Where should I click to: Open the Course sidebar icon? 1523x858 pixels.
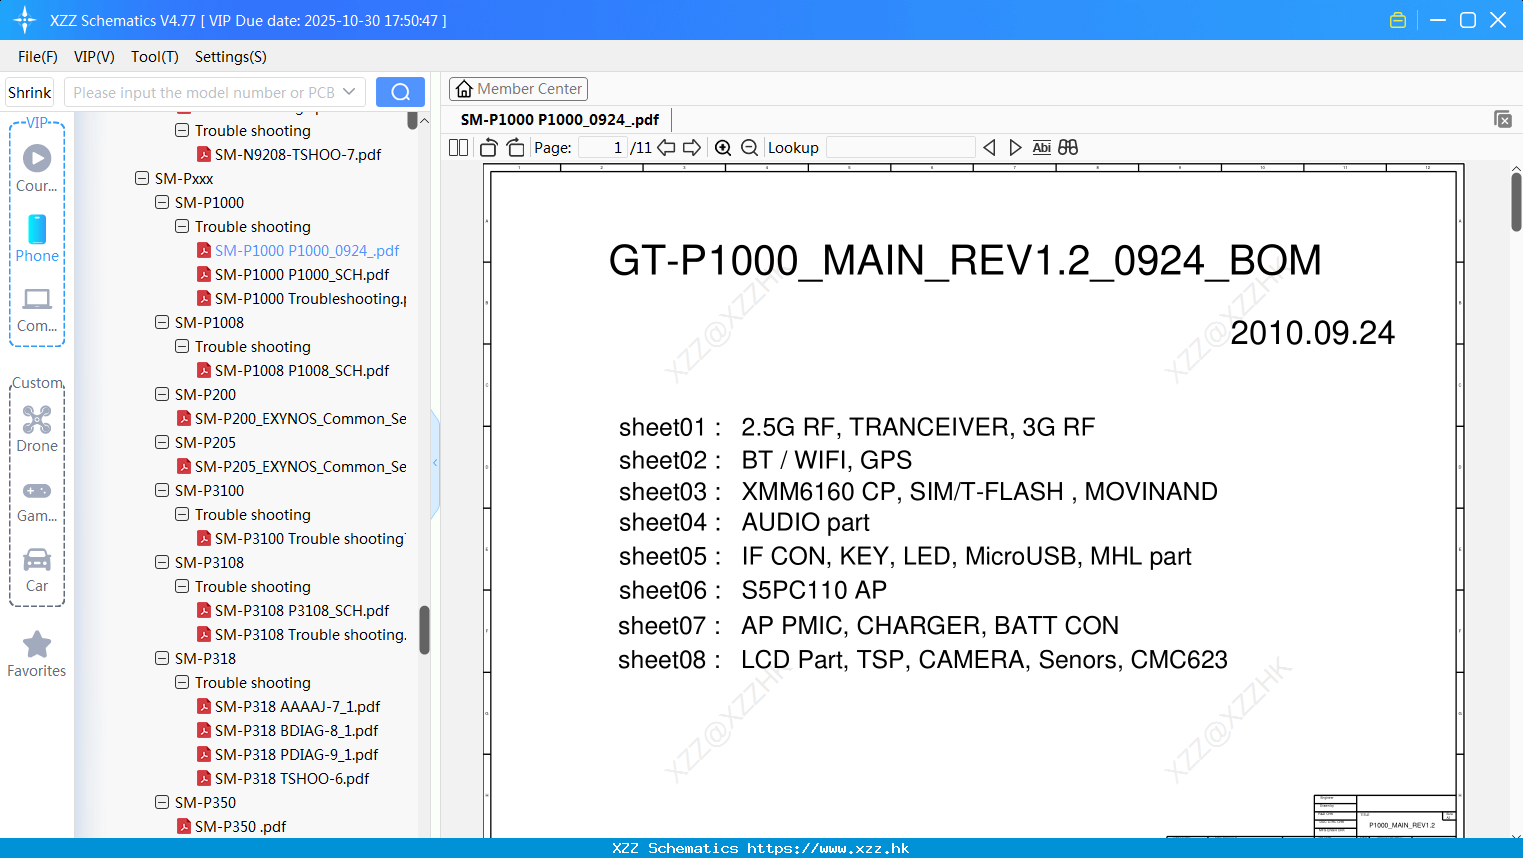click(x=37, y=168)
